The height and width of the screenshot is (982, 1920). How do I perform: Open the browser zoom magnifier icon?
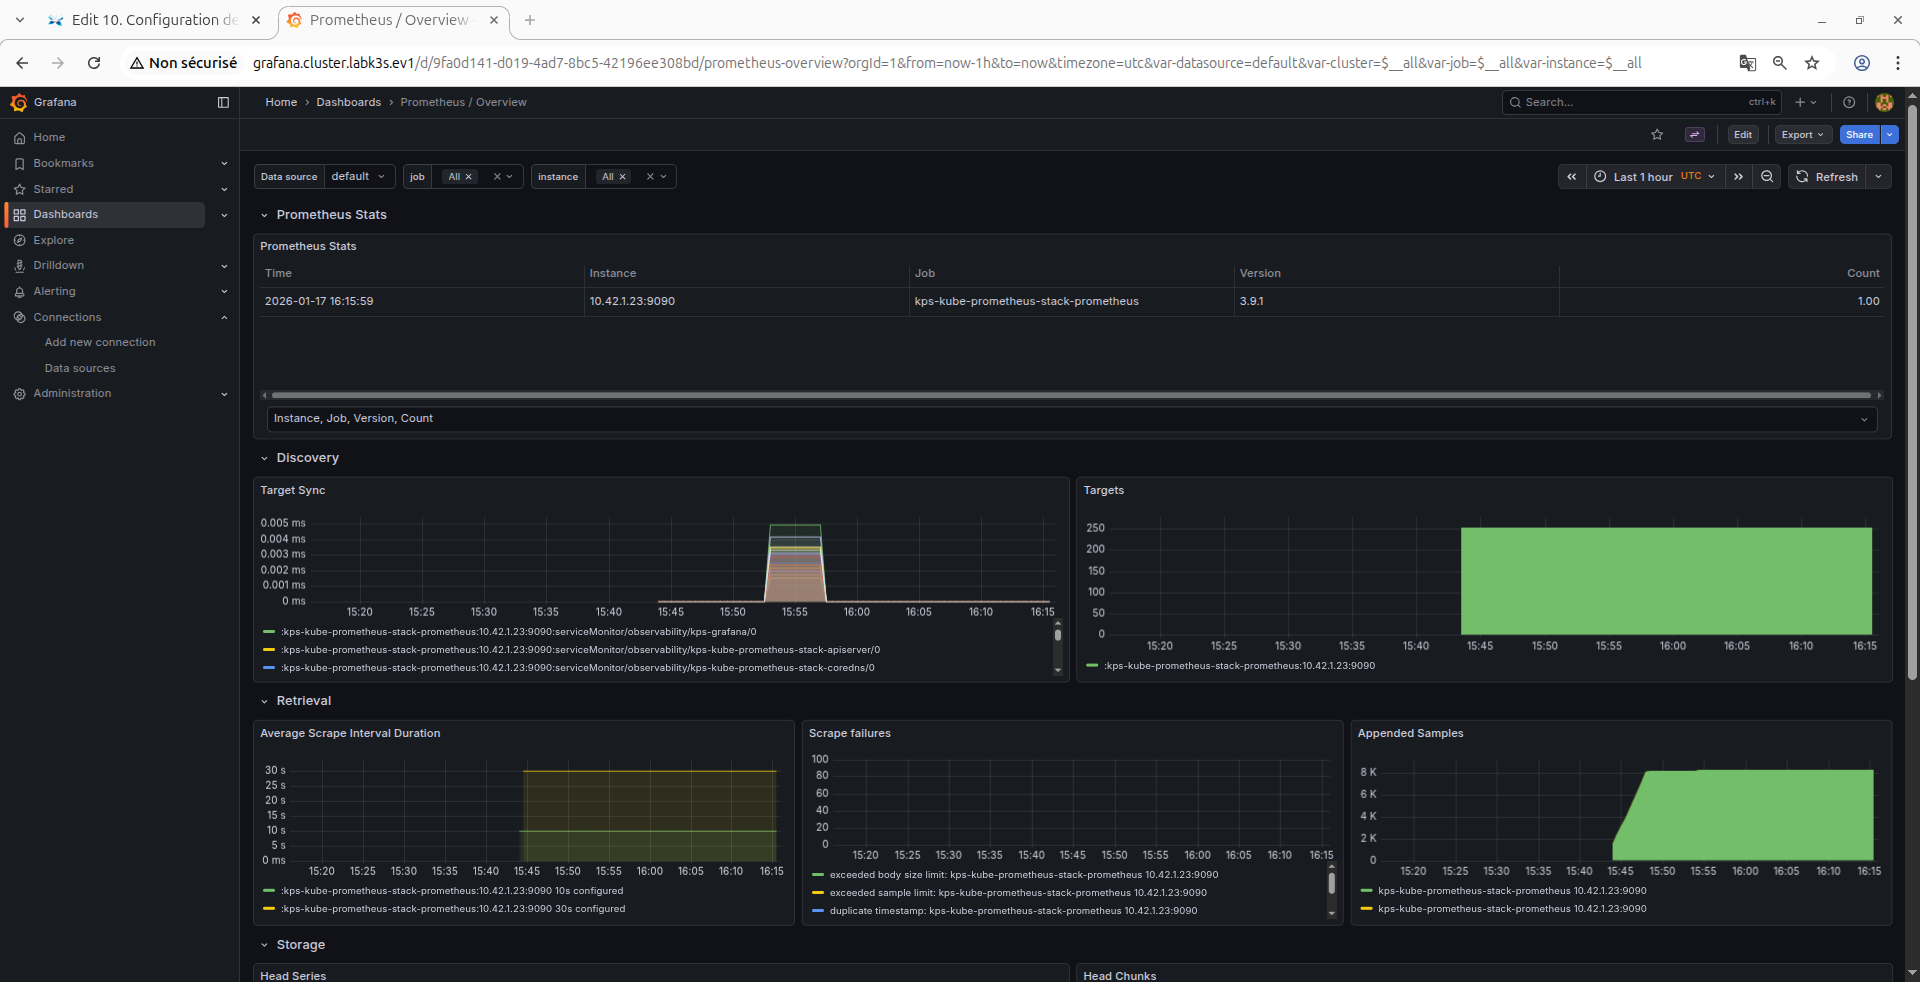(x=1780, y=63)
